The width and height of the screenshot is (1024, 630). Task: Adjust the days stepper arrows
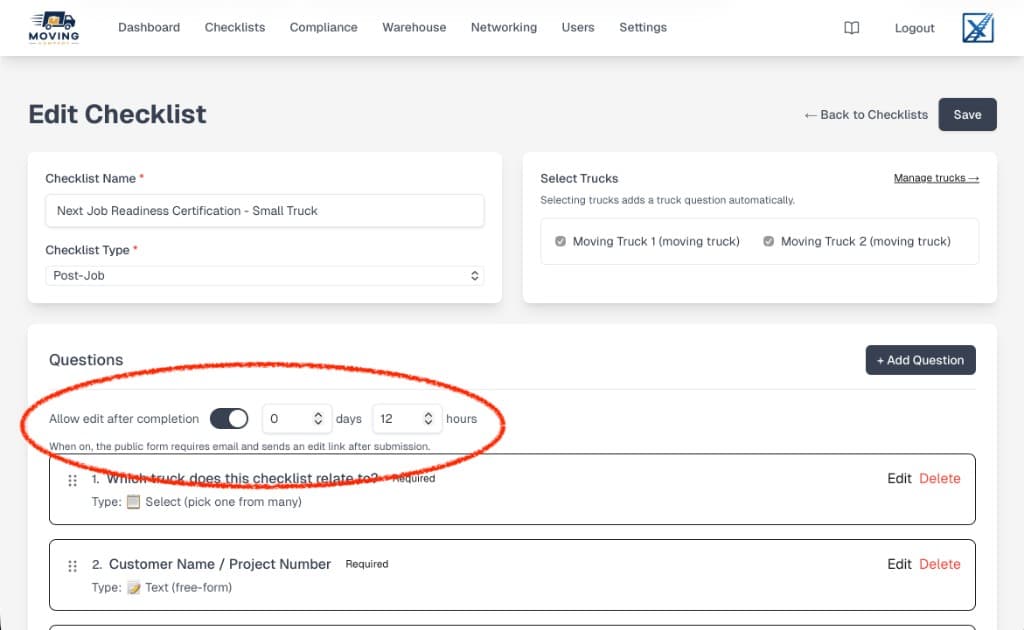pos(318,418)
